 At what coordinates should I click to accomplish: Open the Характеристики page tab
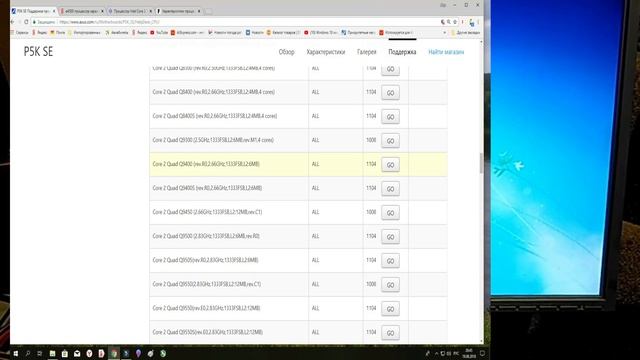point(326,52)
